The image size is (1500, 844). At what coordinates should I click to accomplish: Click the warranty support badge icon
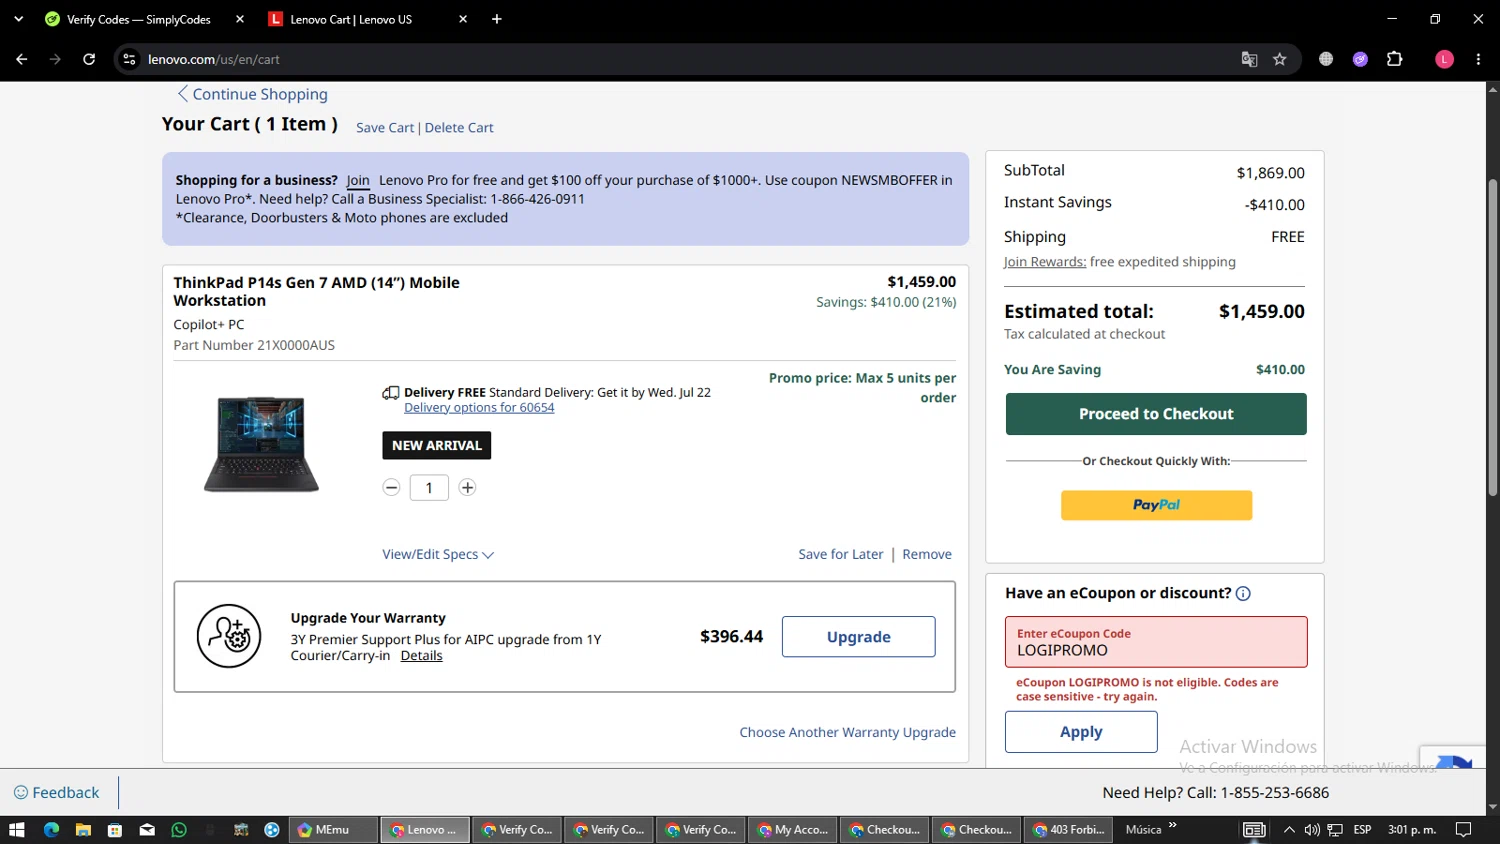click(x=229, y=636)
